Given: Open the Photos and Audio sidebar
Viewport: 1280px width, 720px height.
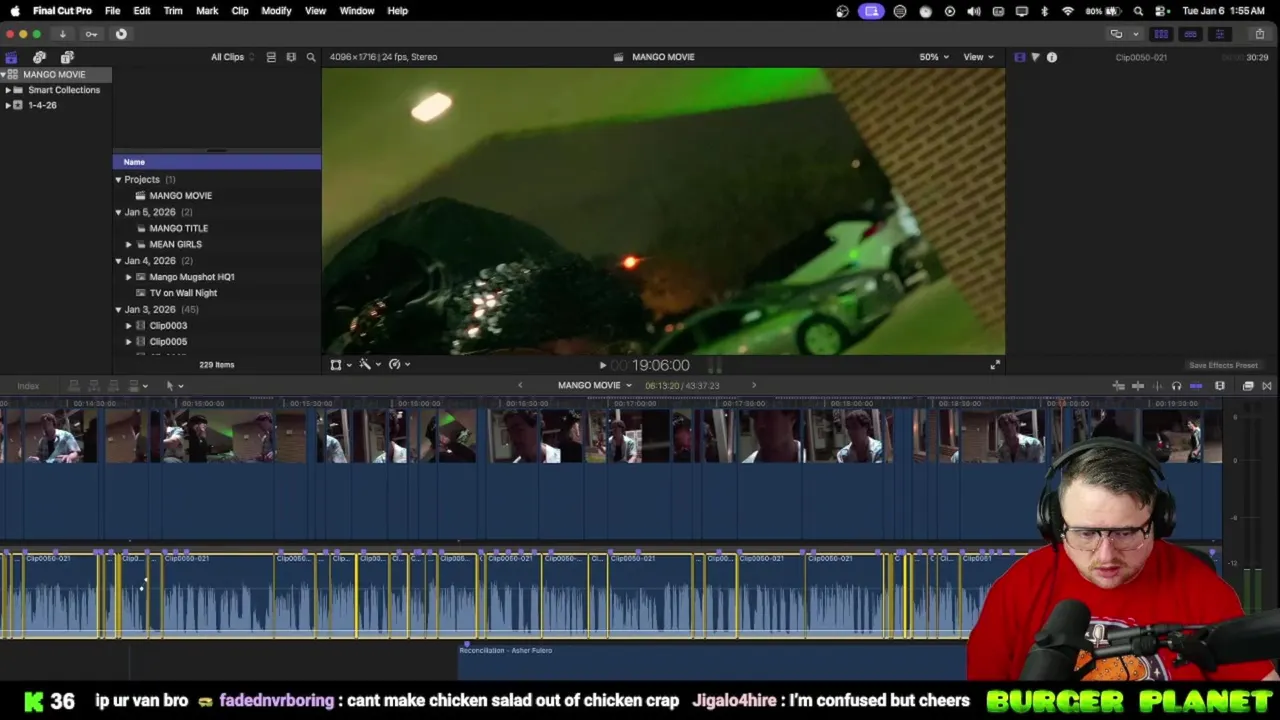Looking at the screenshot, I should click(x=39, y=57).
